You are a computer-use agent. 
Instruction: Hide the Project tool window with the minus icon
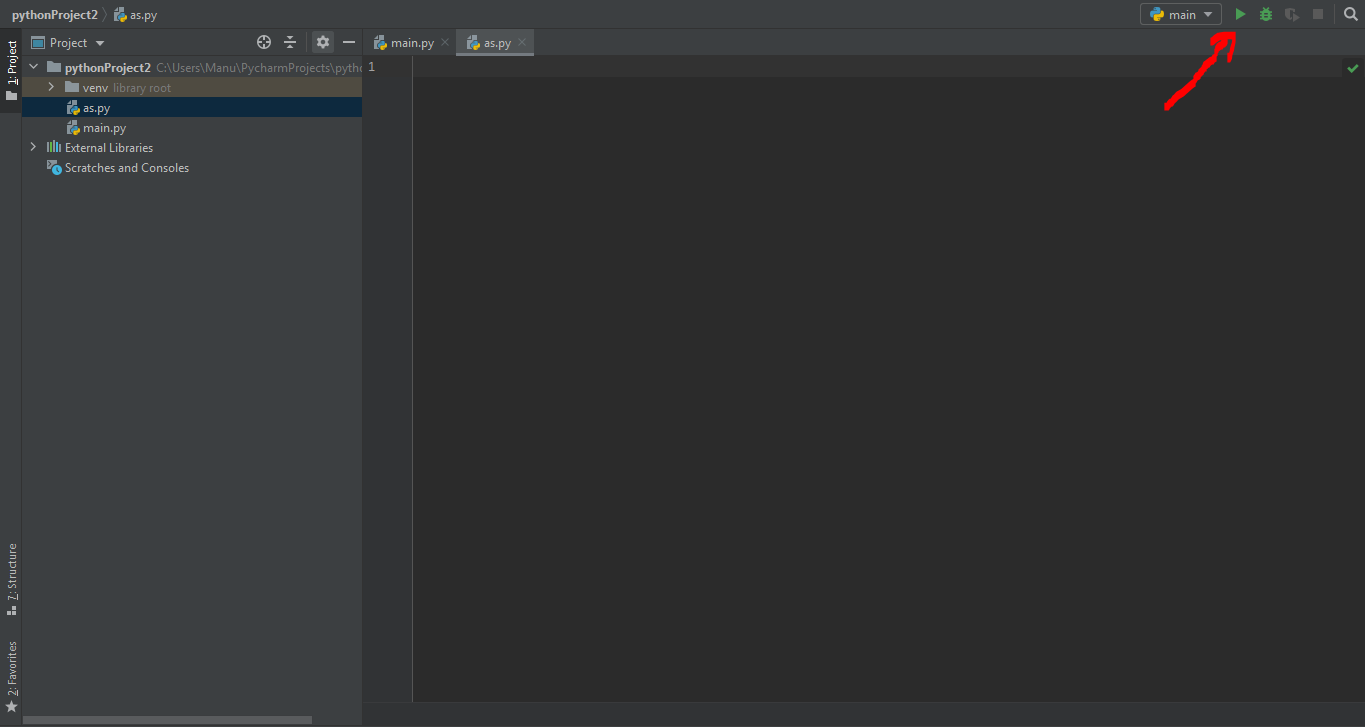[x=349, y=42]
